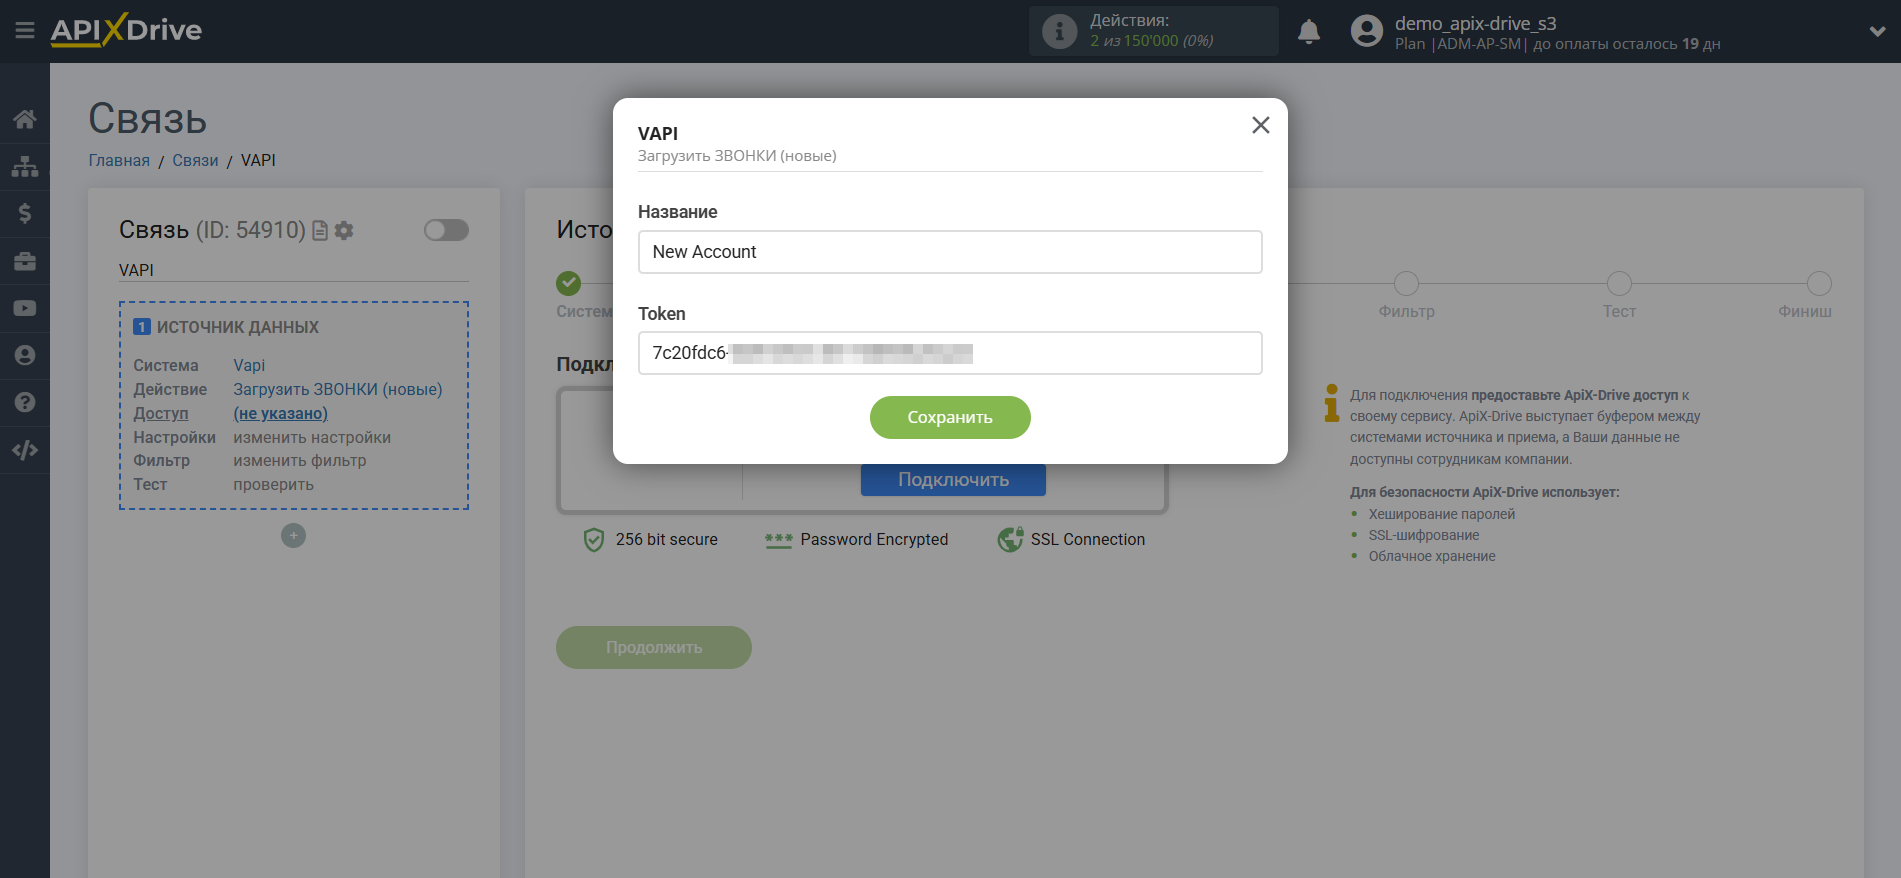The height and width of the screenshot is (878, 1901).
Task: Open the connections sitemap icon in sidebar
Action: pos(25,166)
